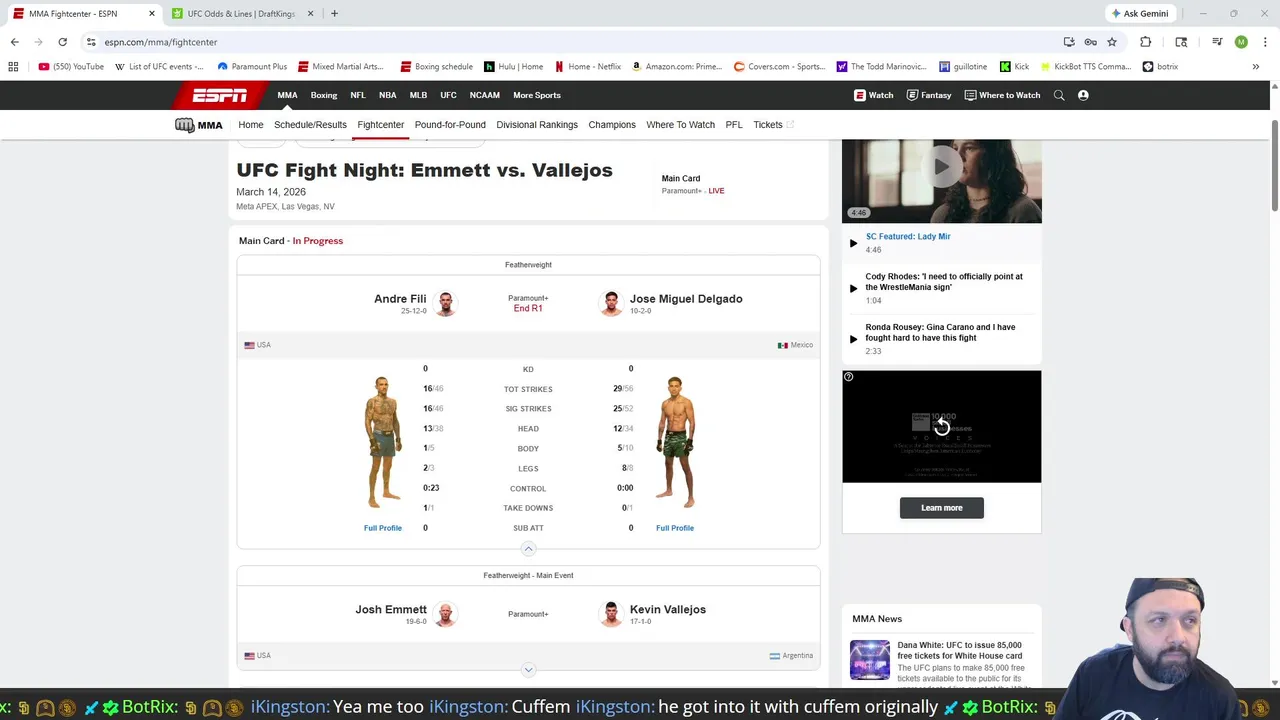Open the Paramount Plus bookmark
This screenshot has height=720, width=1280.
click(252, 66)
